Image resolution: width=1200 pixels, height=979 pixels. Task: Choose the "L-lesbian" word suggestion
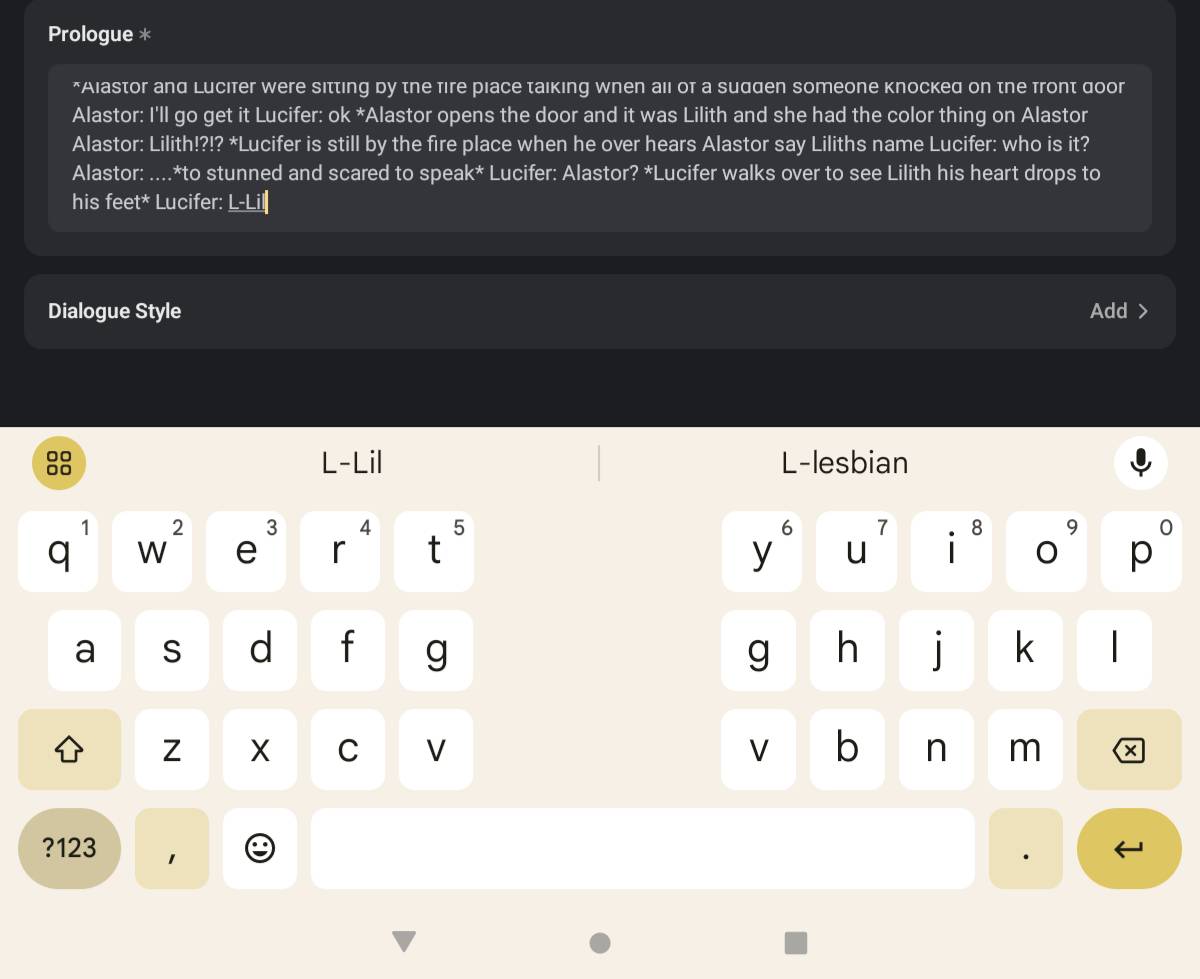point(845,463)
